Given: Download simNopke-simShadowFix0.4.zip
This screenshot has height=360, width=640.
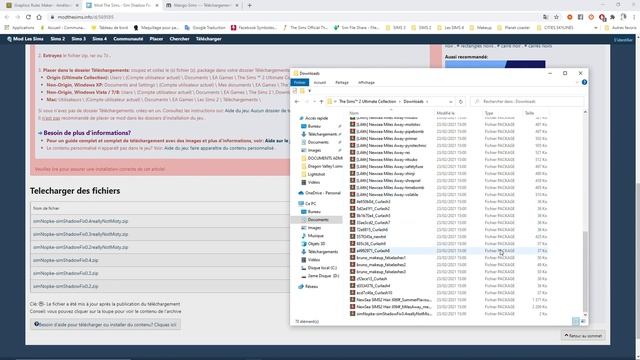Looking at the screenshot, I should point(65,260).
